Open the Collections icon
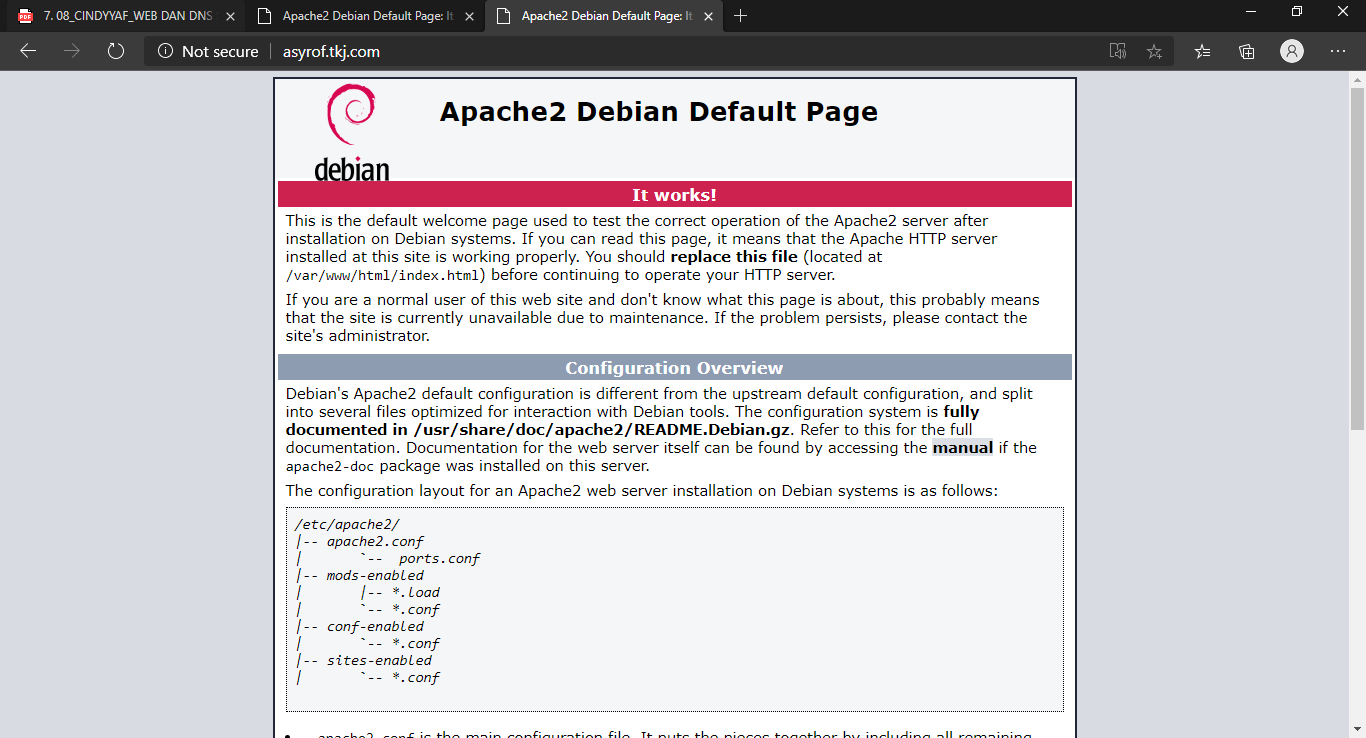1366x738 pixels. tap(1247, 51)
